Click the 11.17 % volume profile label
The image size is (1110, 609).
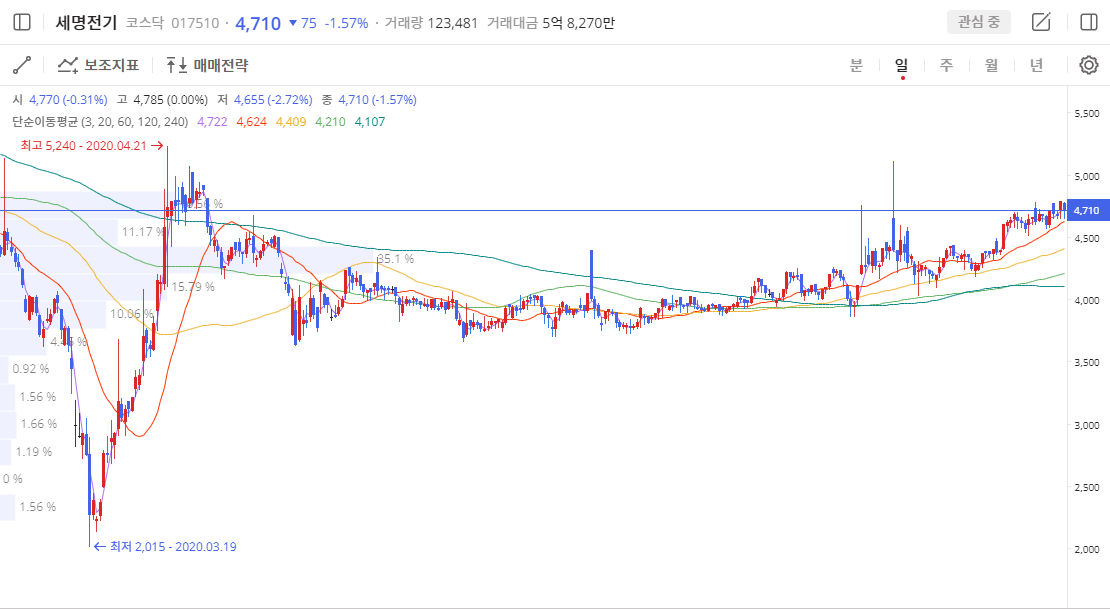coord(143,232)
